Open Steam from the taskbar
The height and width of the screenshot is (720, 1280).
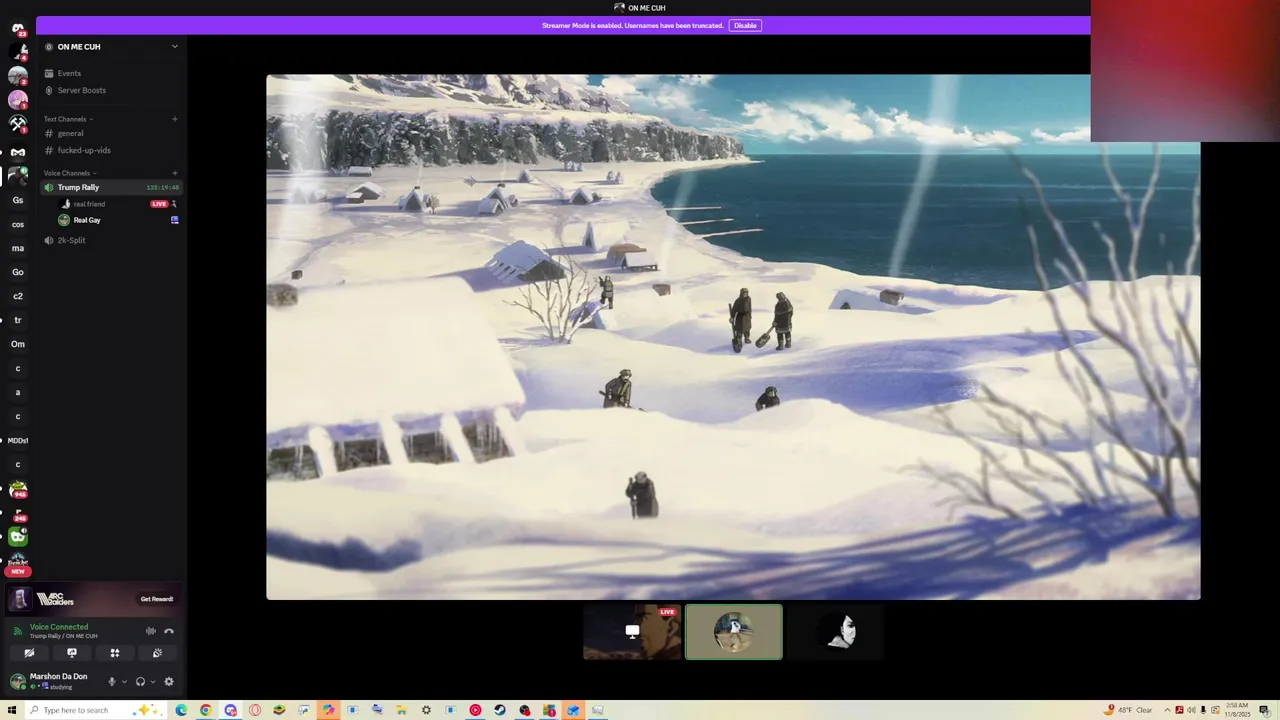click(x=500, y=710)
